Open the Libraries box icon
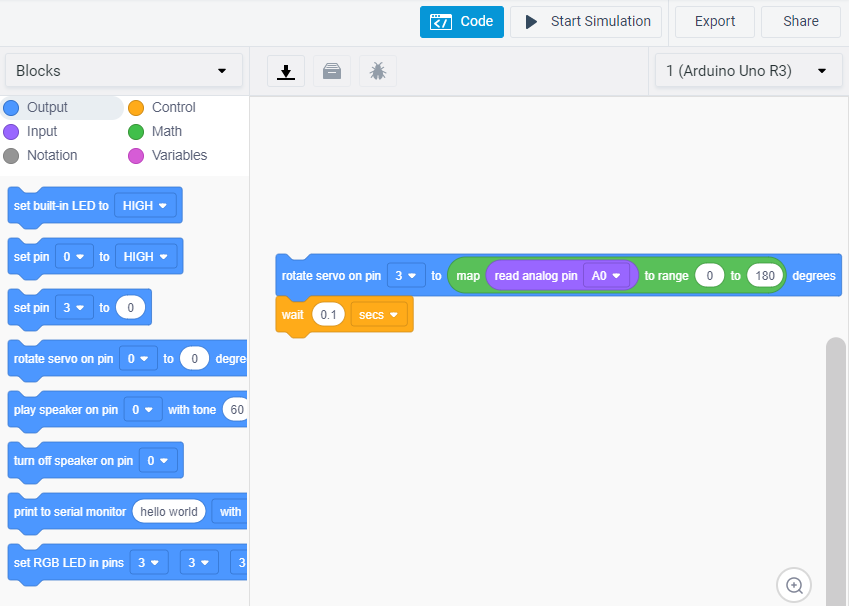 click(332, 71)
